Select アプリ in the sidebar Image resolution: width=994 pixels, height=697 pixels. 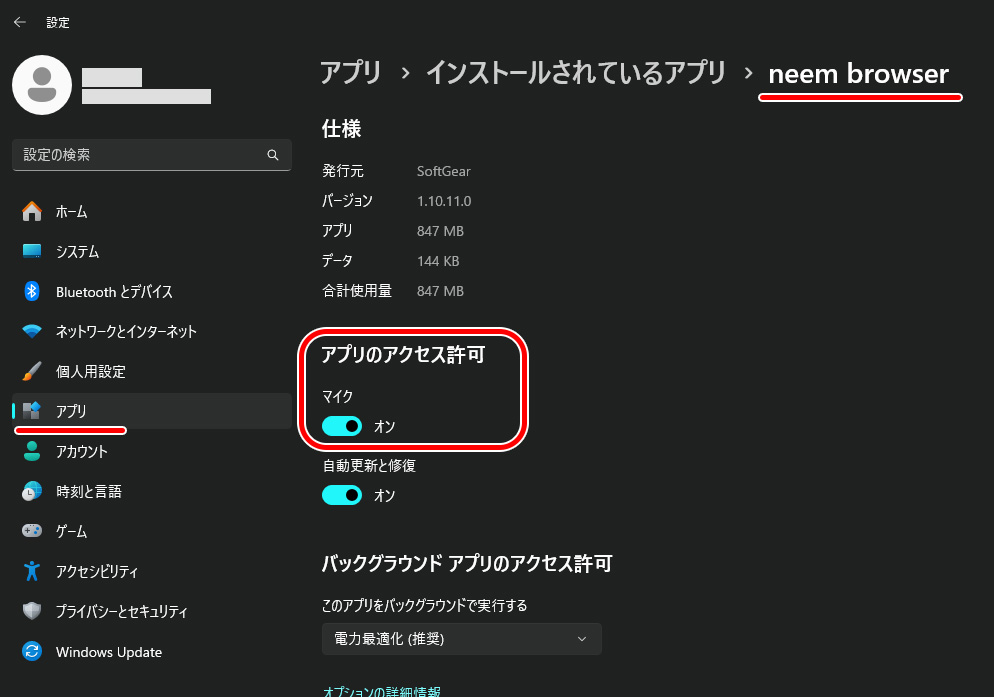152,411
